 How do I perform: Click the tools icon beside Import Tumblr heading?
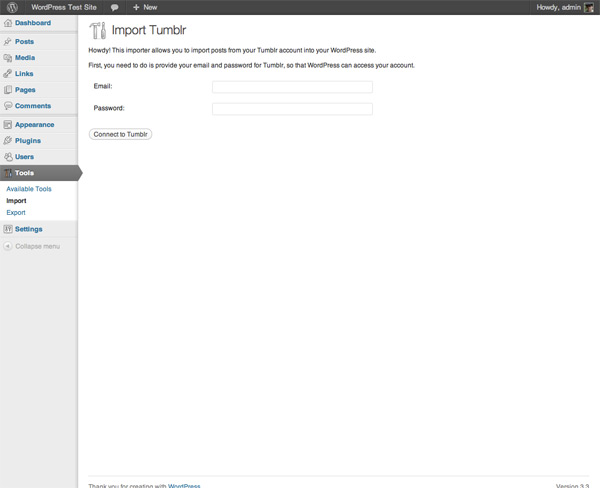tap(98, 30)
